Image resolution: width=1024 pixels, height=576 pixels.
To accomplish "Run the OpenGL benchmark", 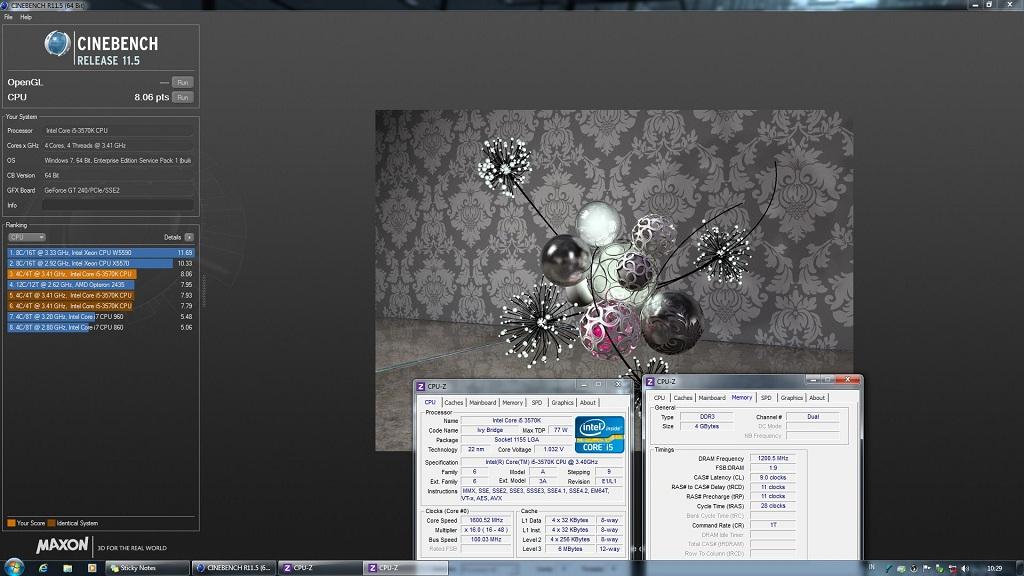I will tap(182, 82).
